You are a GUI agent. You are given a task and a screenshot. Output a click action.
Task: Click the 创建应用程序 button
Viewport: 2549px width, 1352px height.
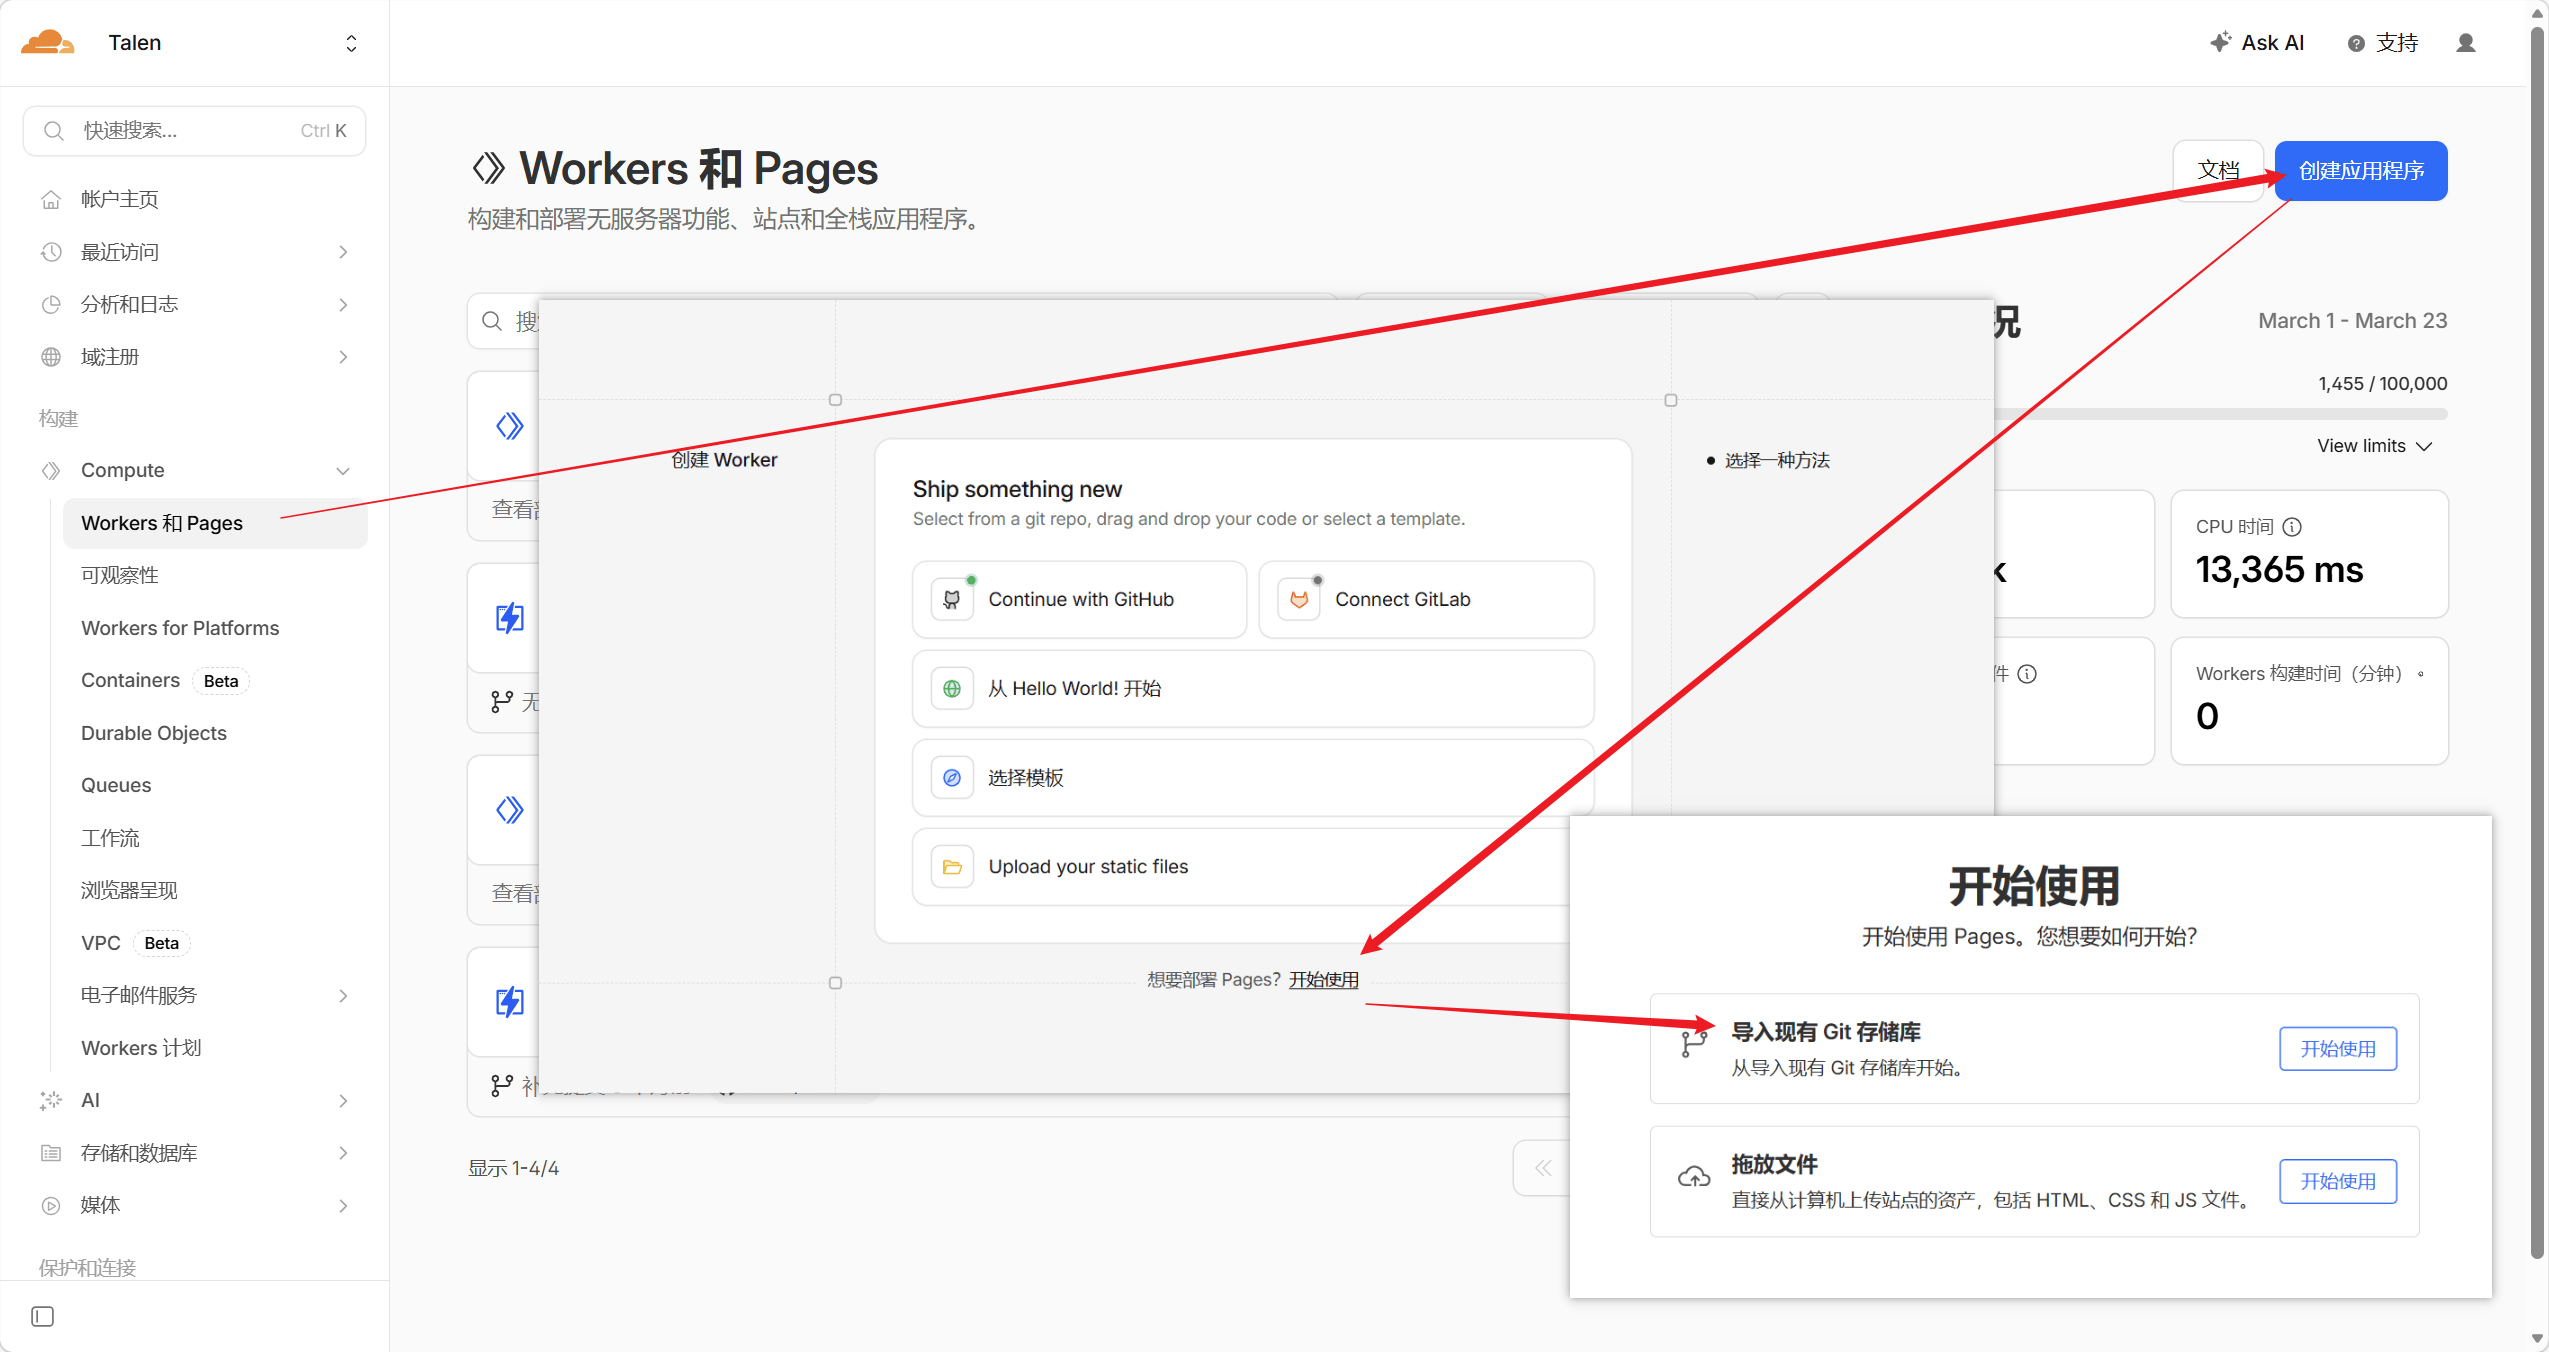coord(2360,171)
